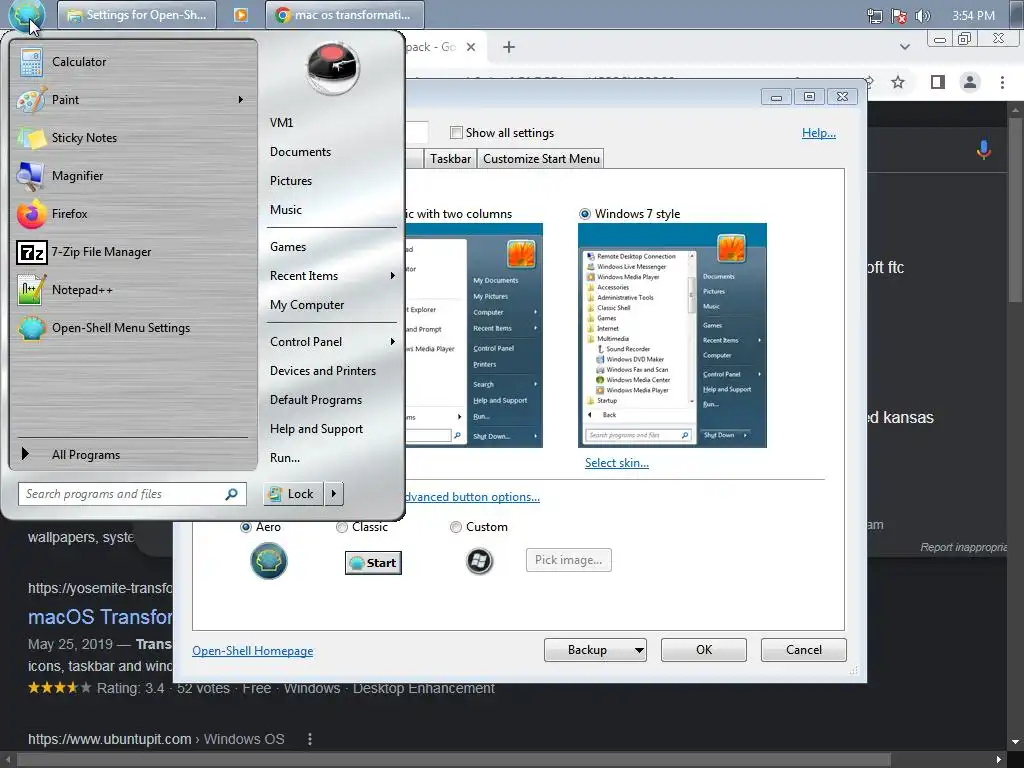This screenshot has height=768, width=1024.
Task: Click Windows 7 style preview thumbnail
Action: (672, 336)
